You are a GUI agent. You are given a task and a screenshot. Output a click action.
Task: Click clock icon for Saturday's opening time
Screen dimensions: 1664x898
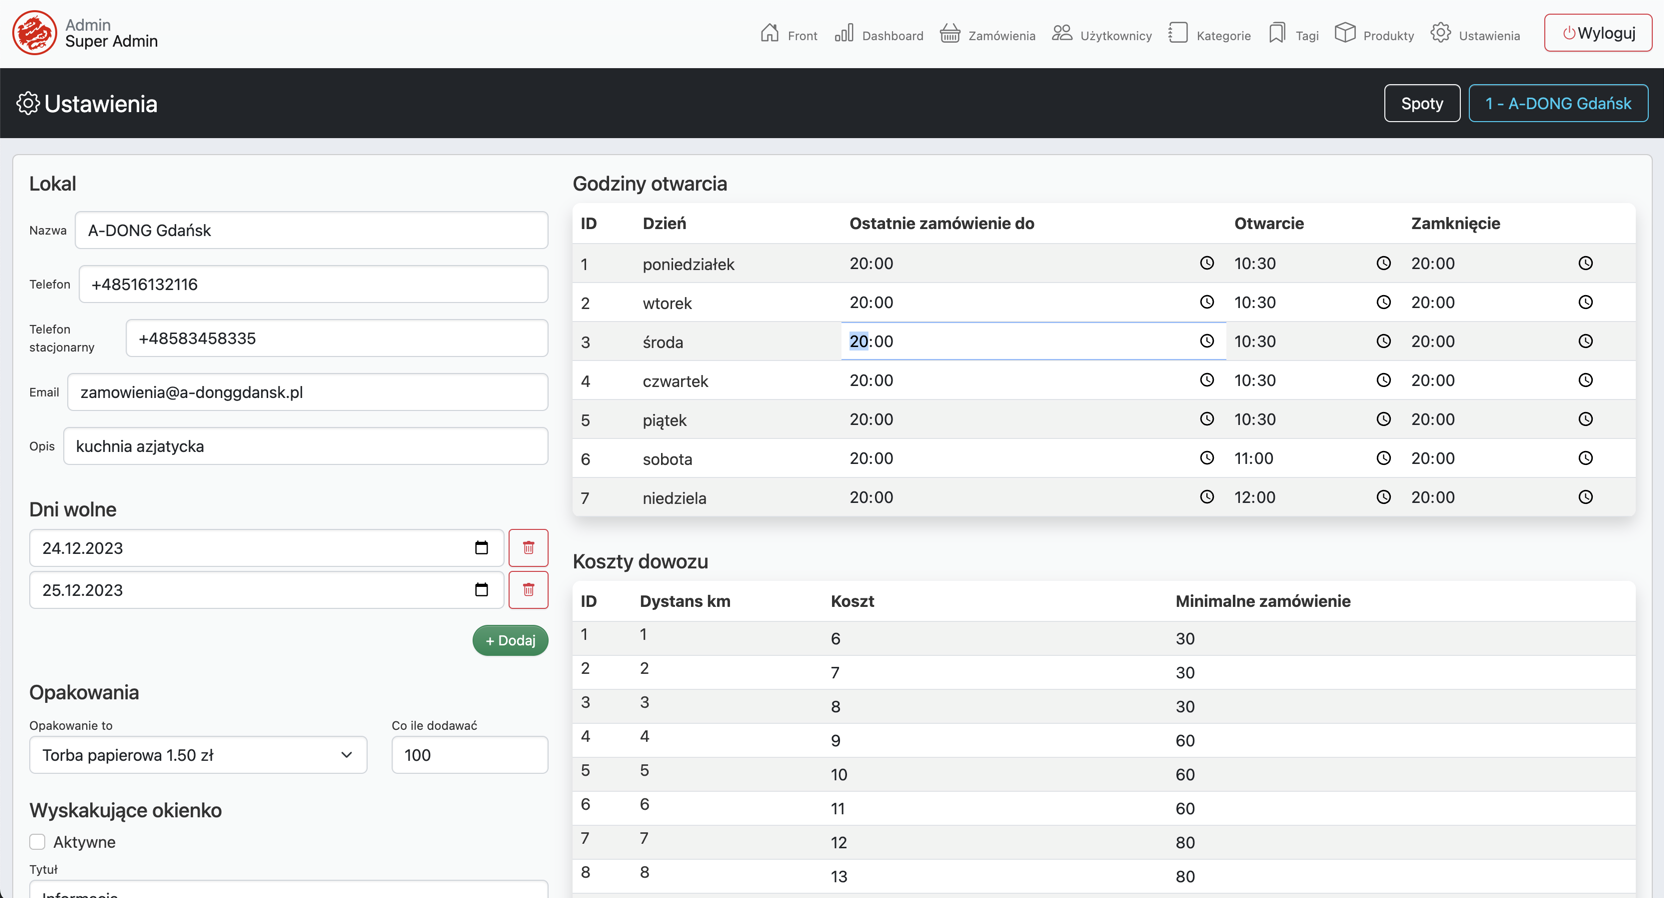(x=1383, y=458)
